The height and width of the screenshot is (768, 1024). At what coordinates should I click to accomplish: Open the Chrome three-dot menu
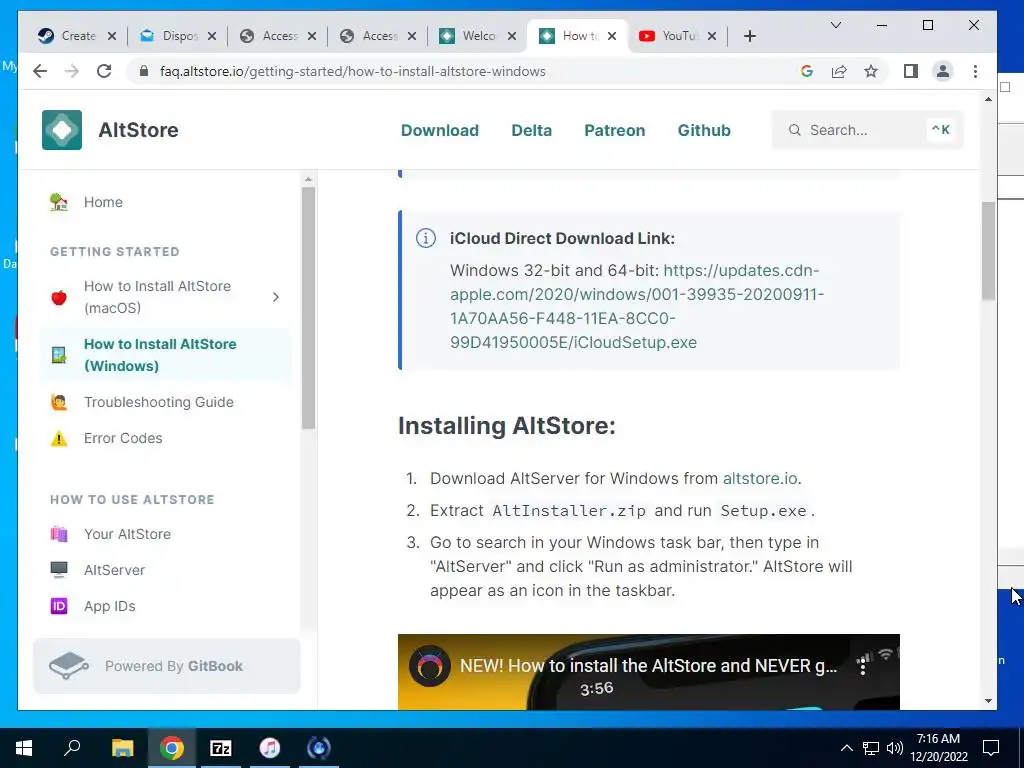975,71
